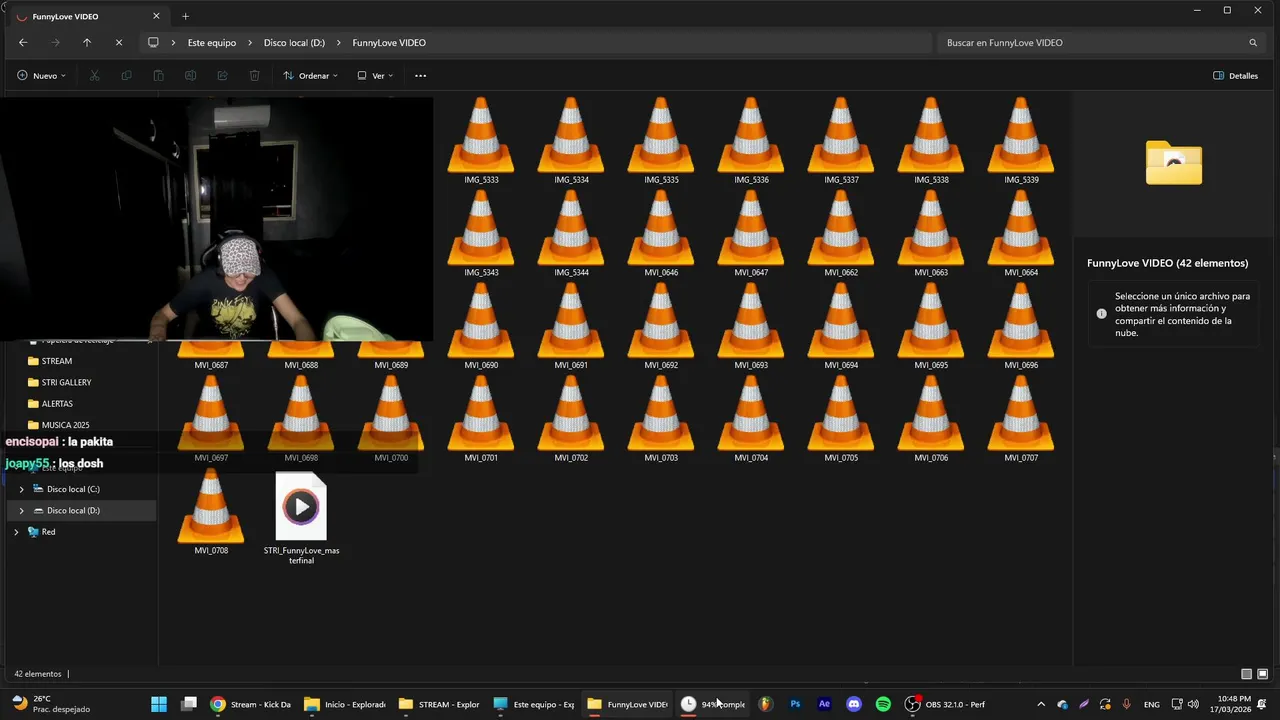
Task: Select the MVI_0663 VLC file
Action: 931,233
